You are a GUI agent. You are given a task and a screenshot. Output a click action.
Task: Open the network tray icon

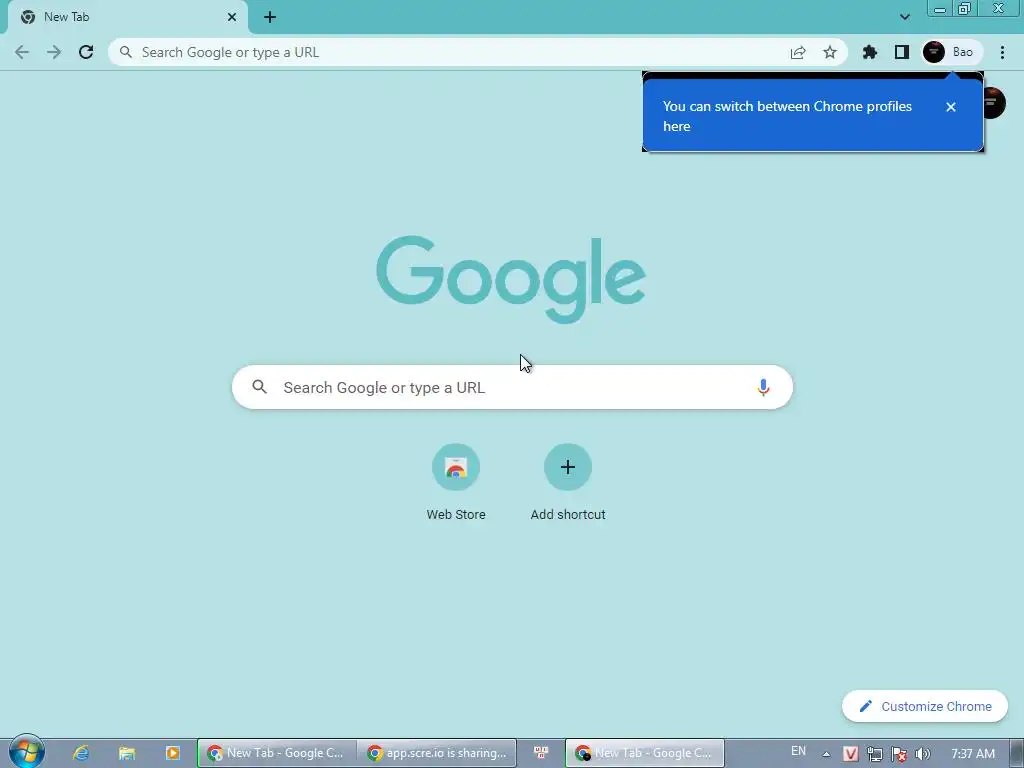coord(875,754)
